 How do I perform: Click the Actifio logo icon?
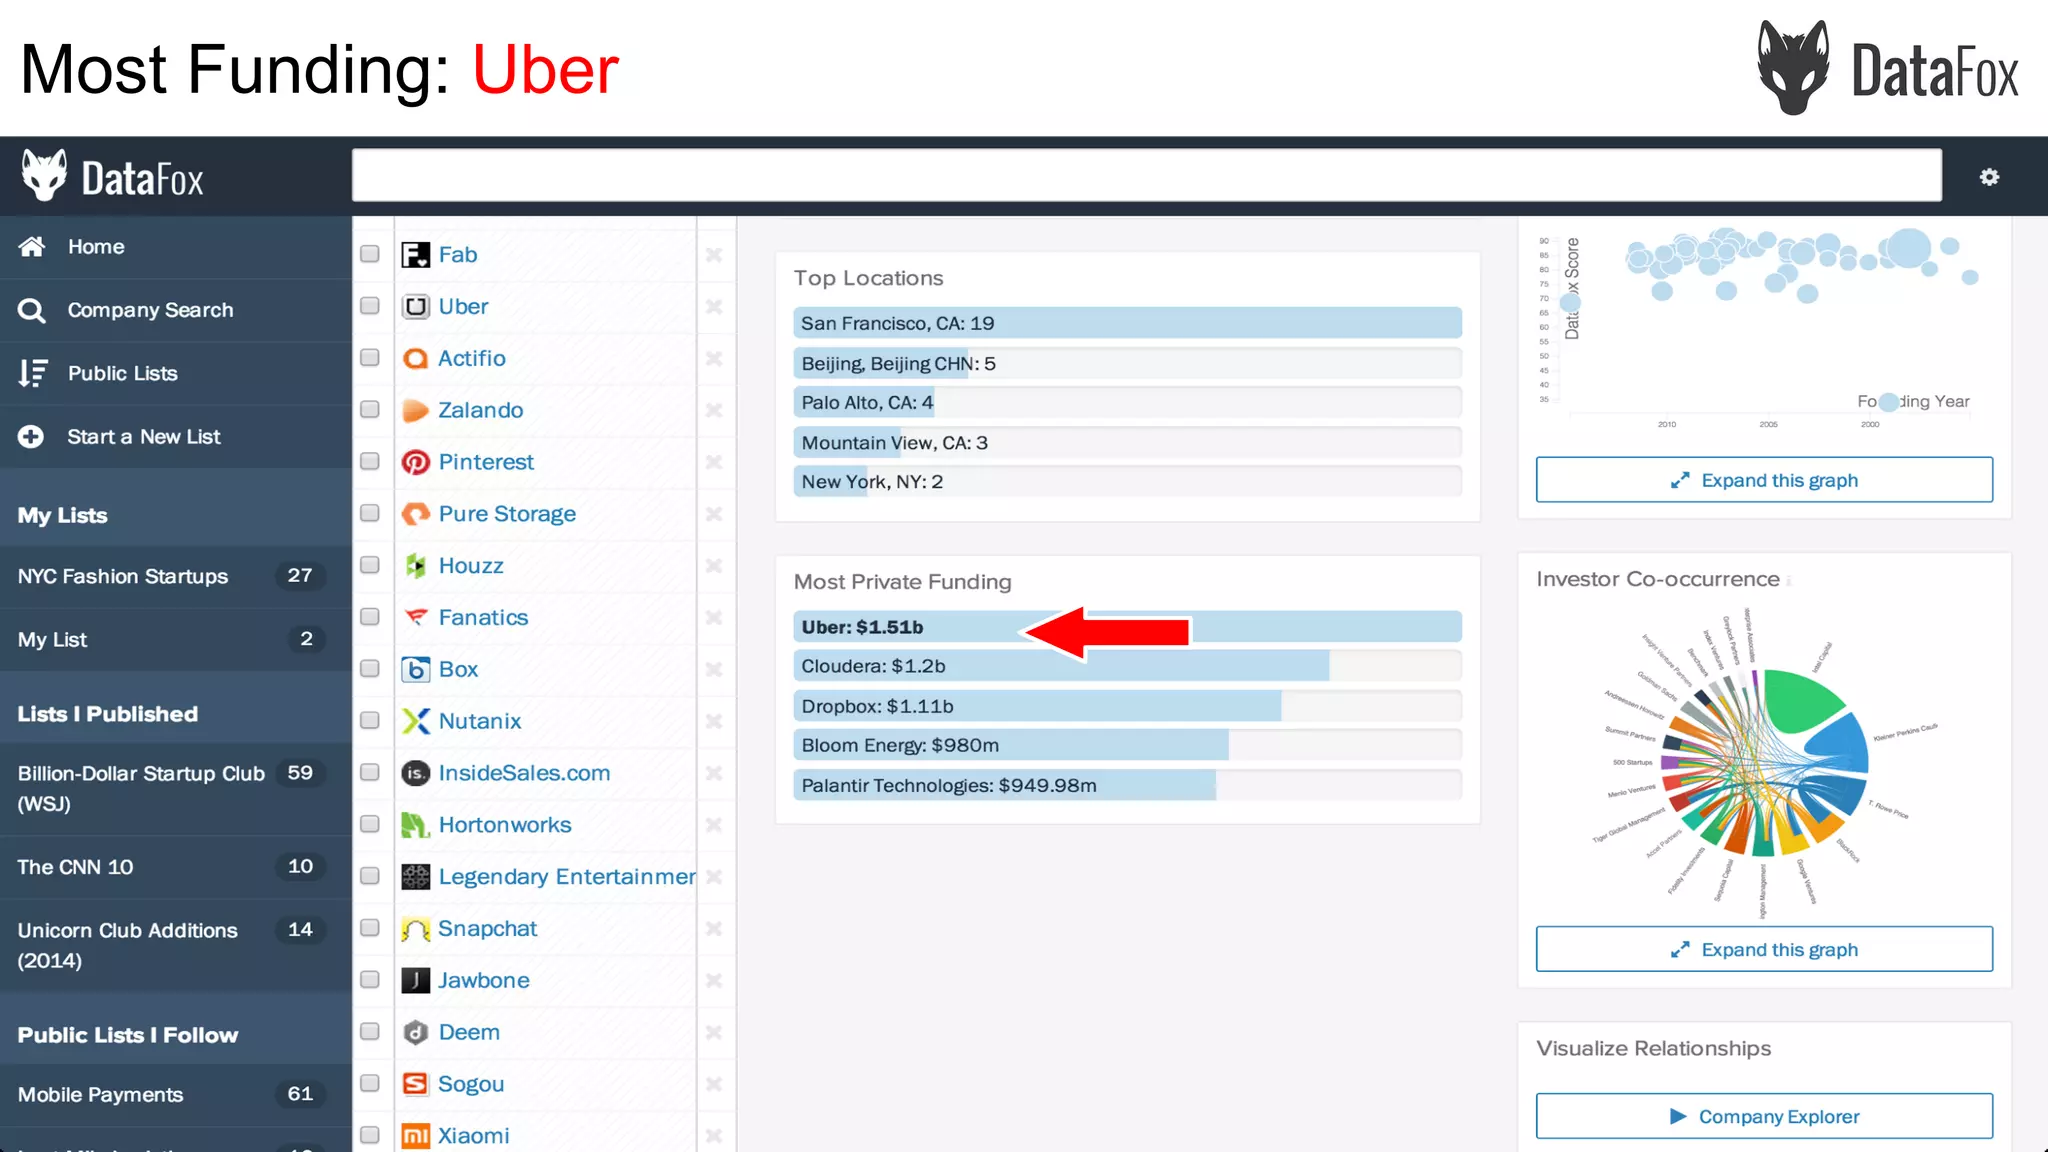point(415,358)
